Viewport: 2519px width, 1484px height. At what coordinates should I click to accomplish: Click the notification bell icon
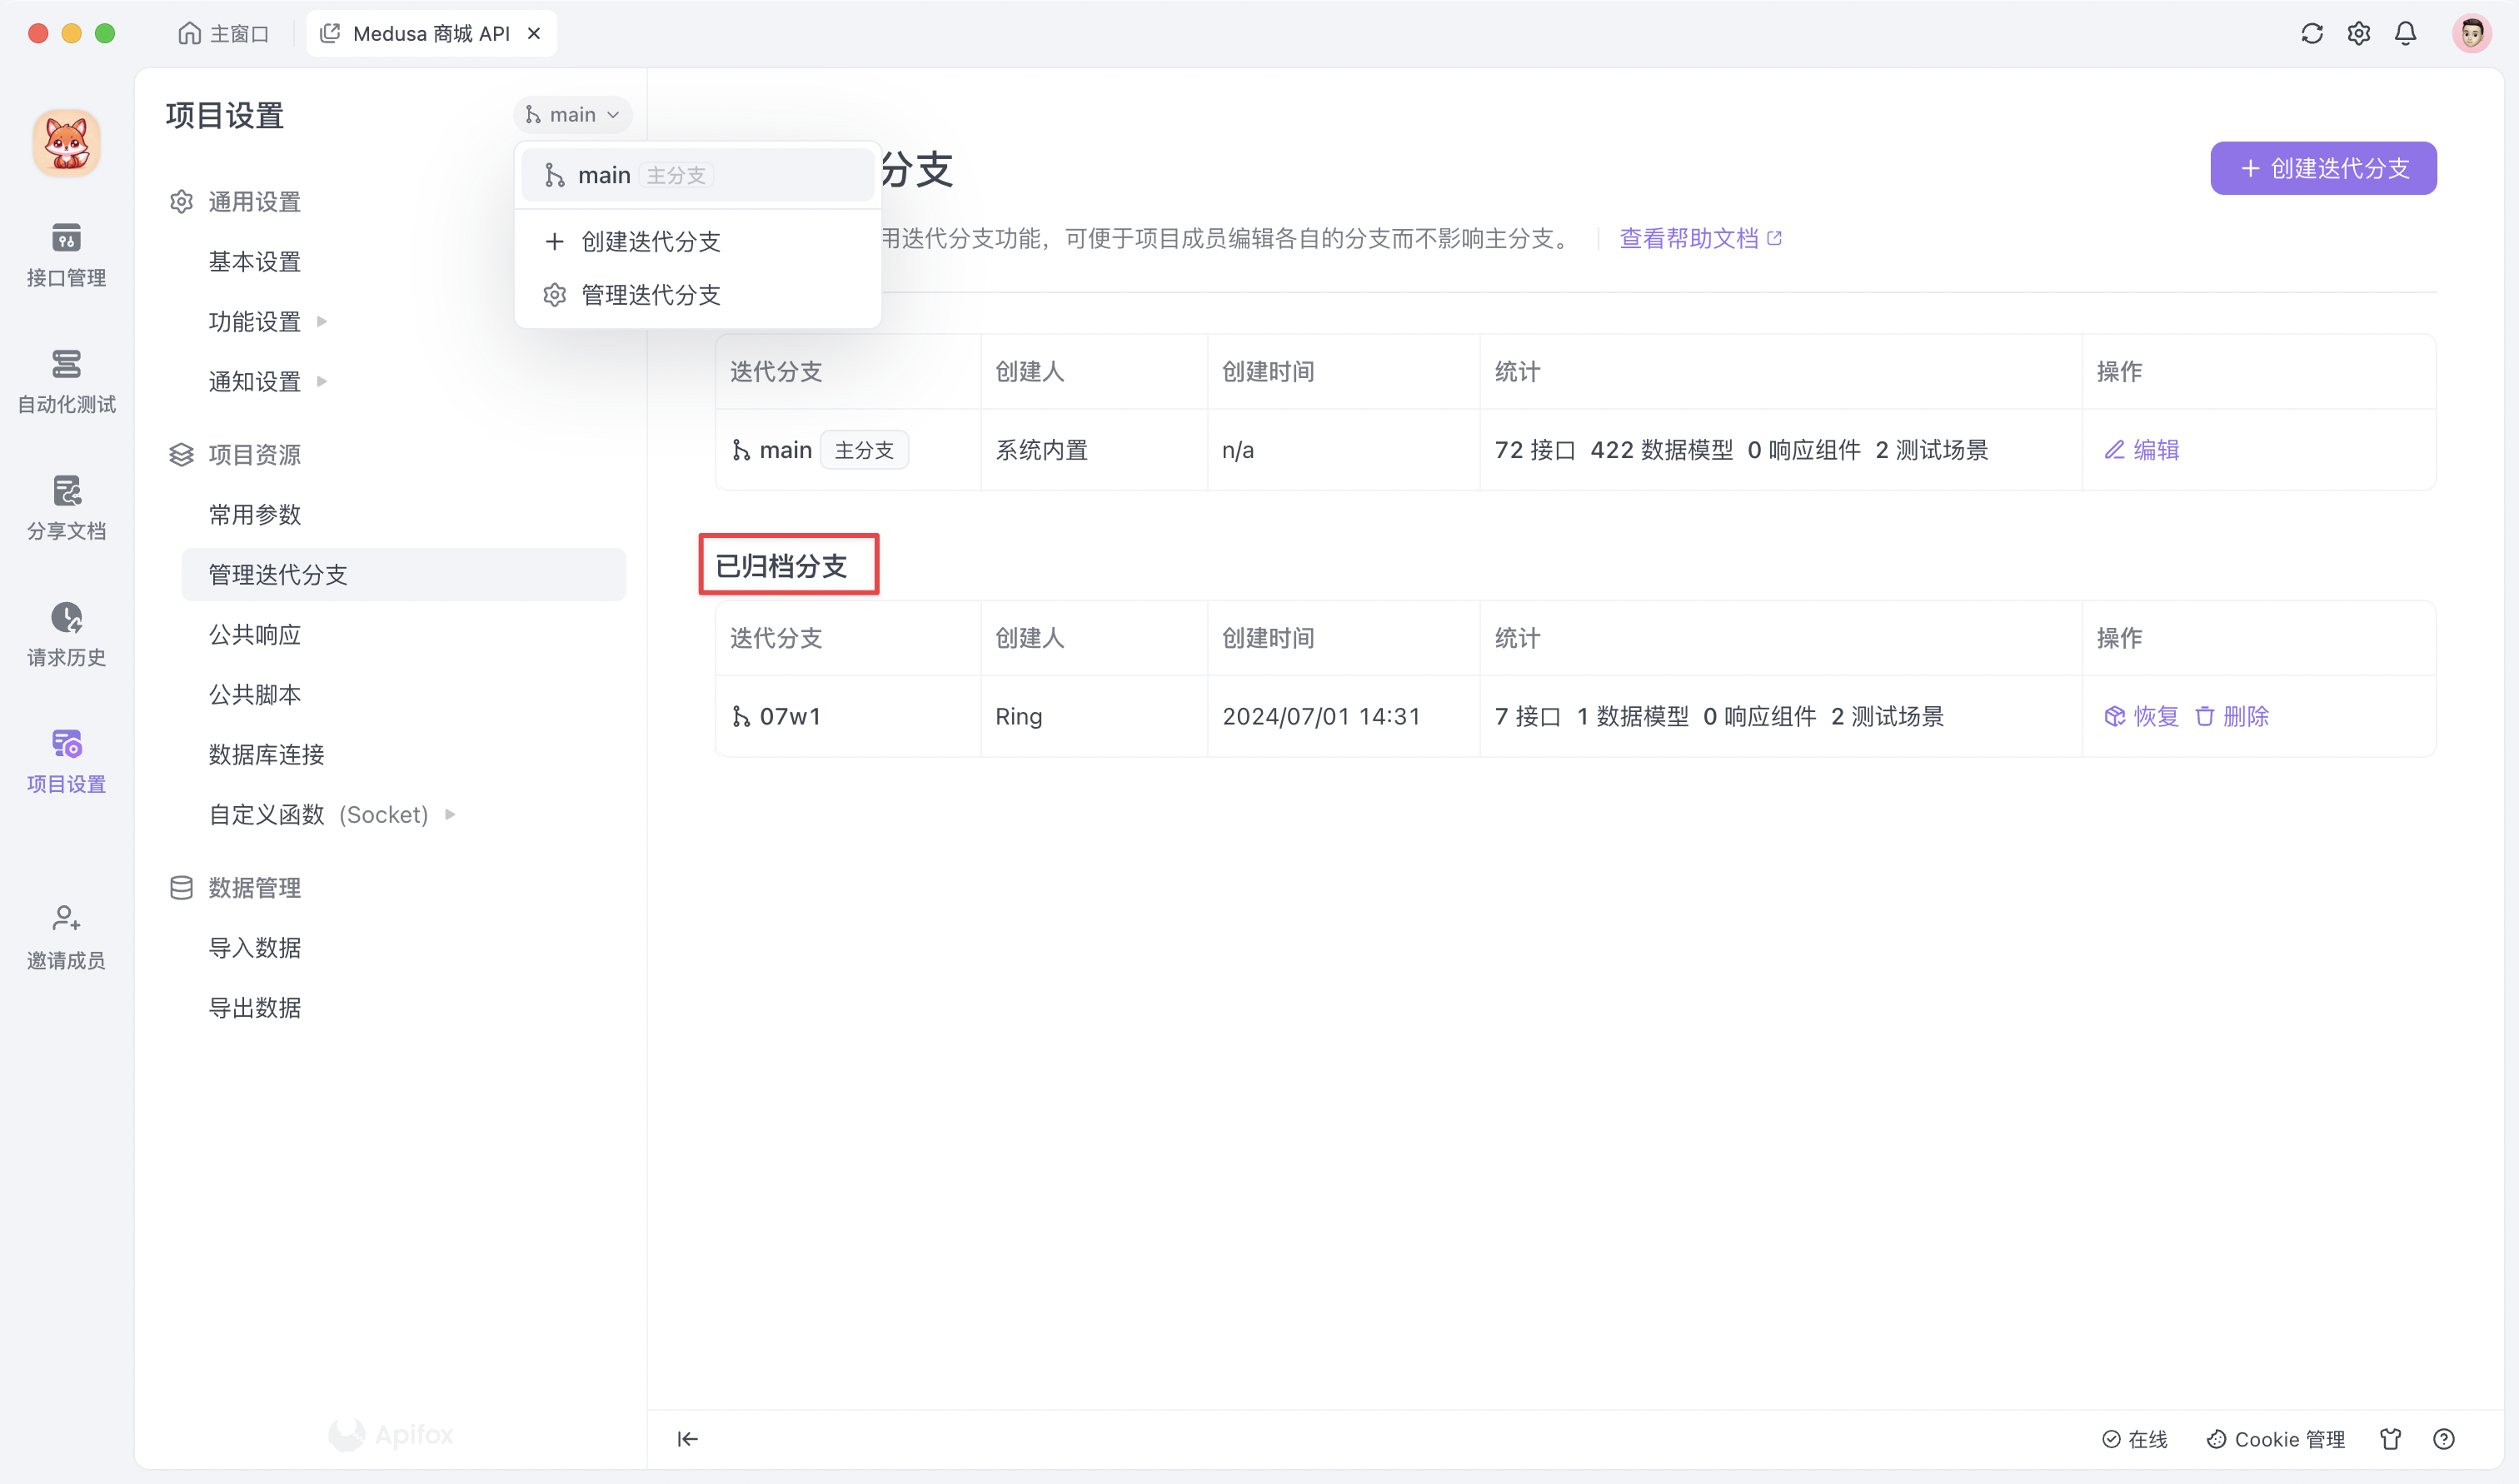point(2405,33)
